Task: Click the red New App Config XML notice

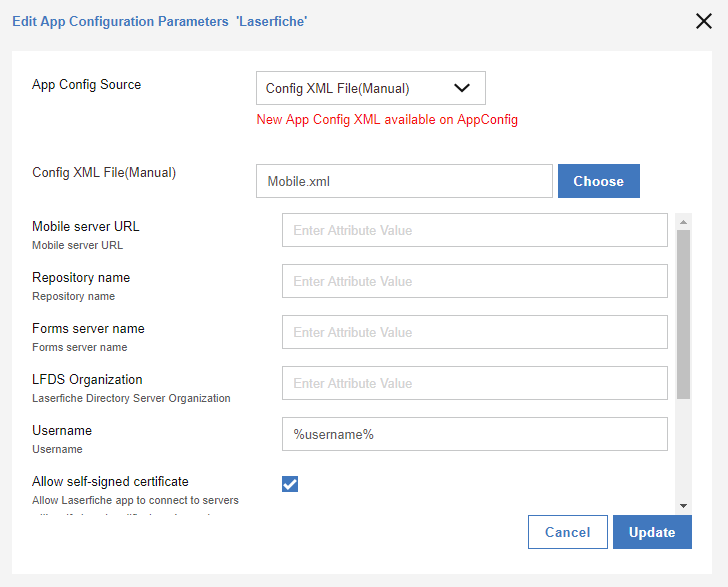Action: pos(387,120)
